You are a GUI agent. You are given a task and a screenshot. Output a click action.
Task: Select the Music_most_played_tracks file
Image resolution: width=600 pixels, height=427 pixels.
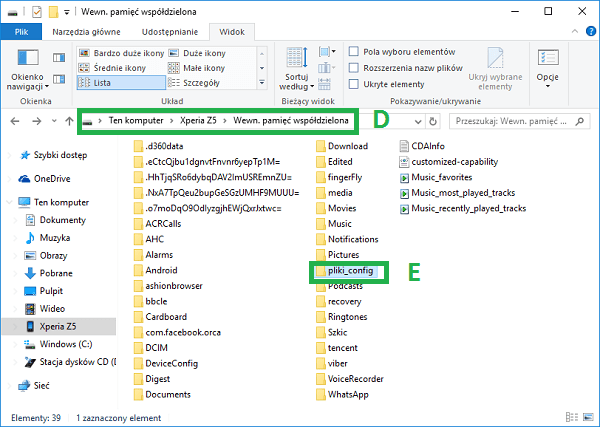(x=457, y=193)
